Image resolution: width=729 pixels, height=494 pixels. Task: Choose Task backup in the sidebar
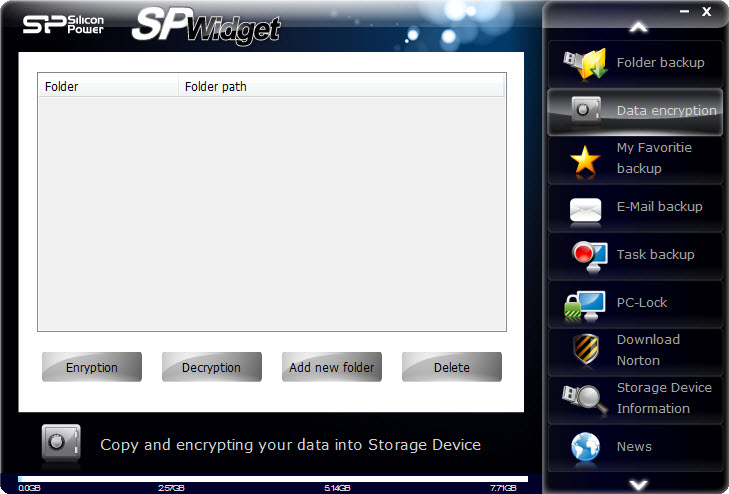[635, 256]
